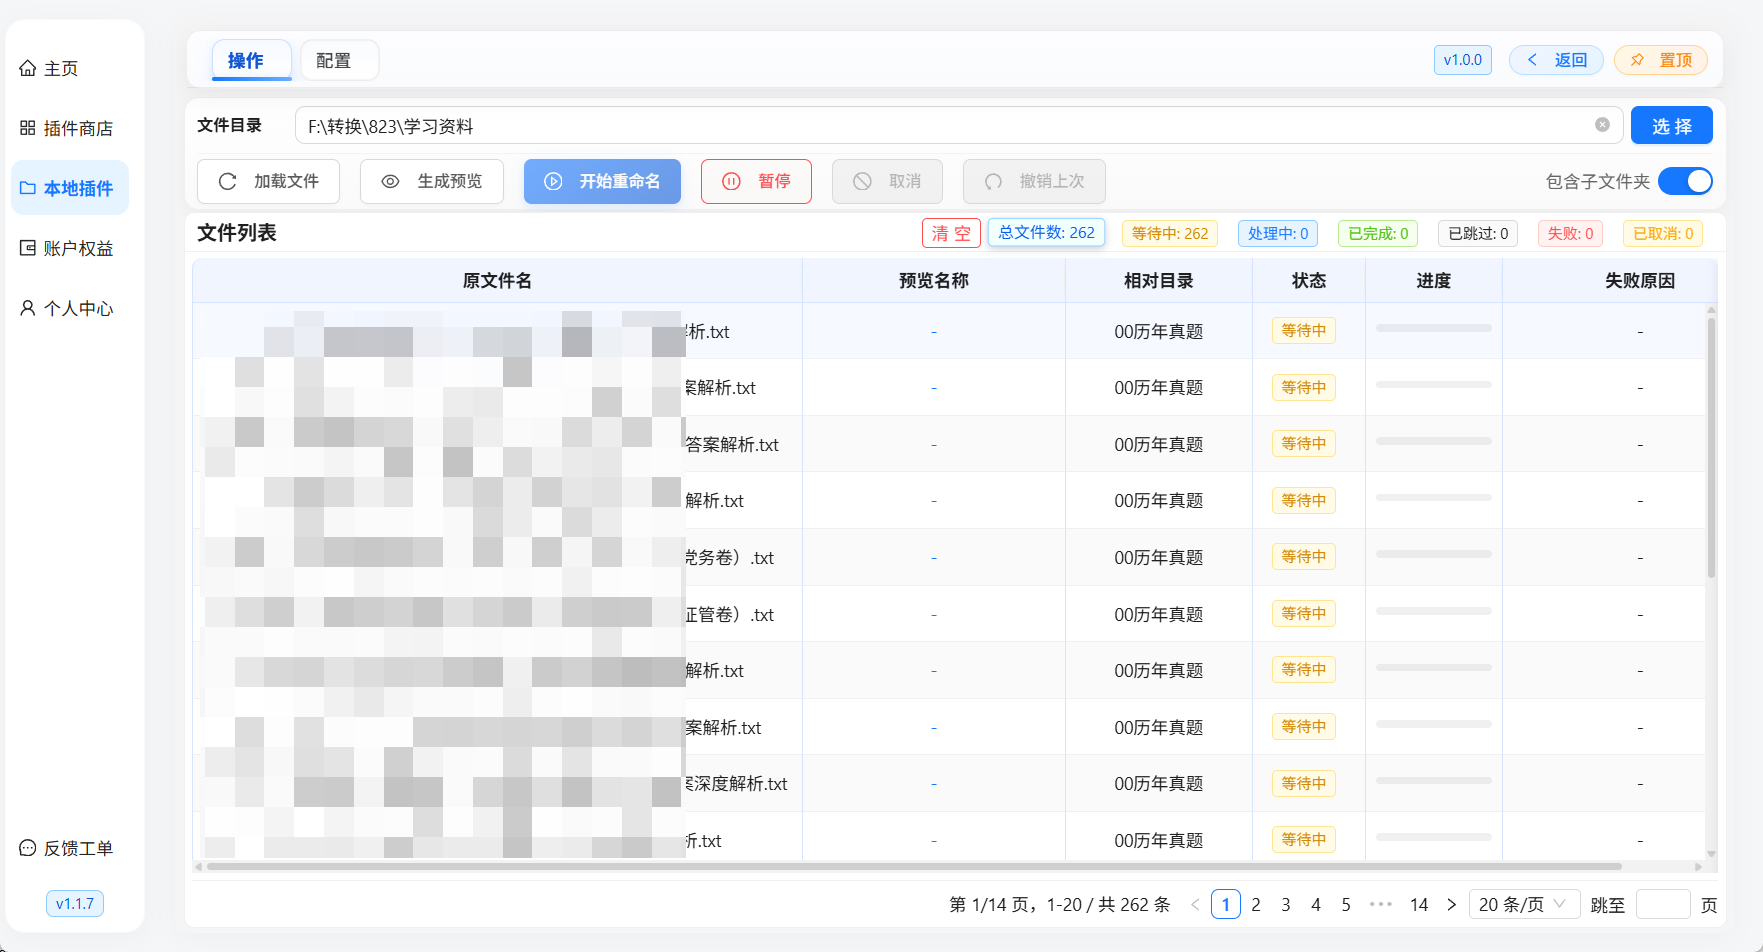Screen dimensions: 1763x952
Task: Click the 相对目录 column header
Action: pos(1159,281)
